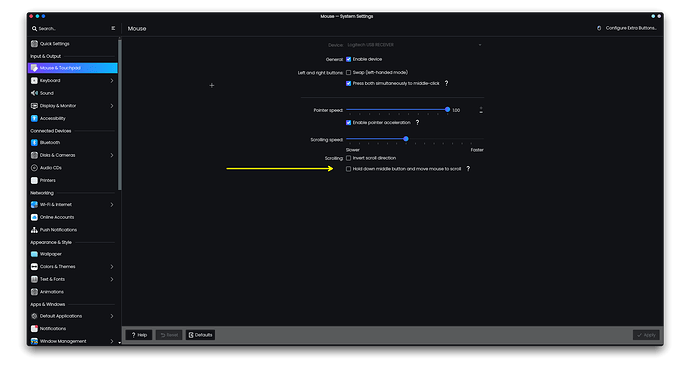Expand Disks & Cameras chevron
The height and width of the screenshot is (375, 690).
(112, 155)
